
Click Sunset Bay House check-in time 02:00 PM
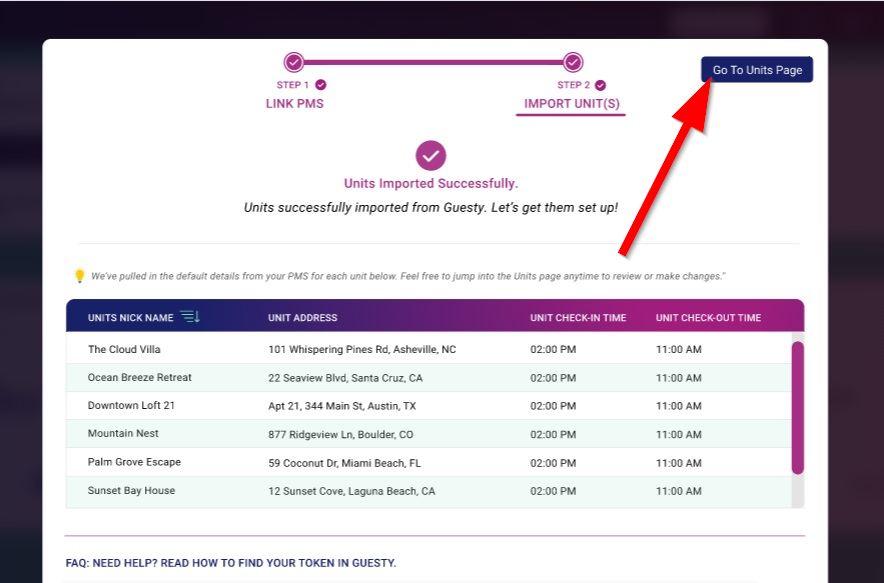[x=553, y=491]
